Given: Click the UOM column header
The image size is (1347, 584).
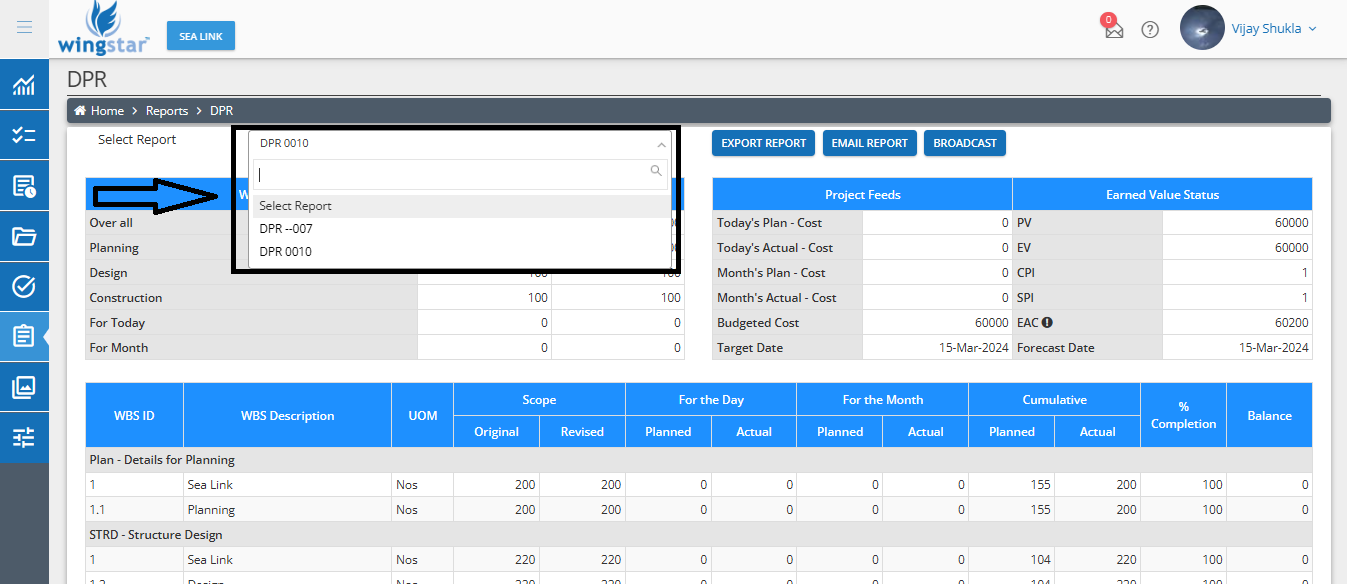Looking at the screenshot, I should [x=423, y=415].
